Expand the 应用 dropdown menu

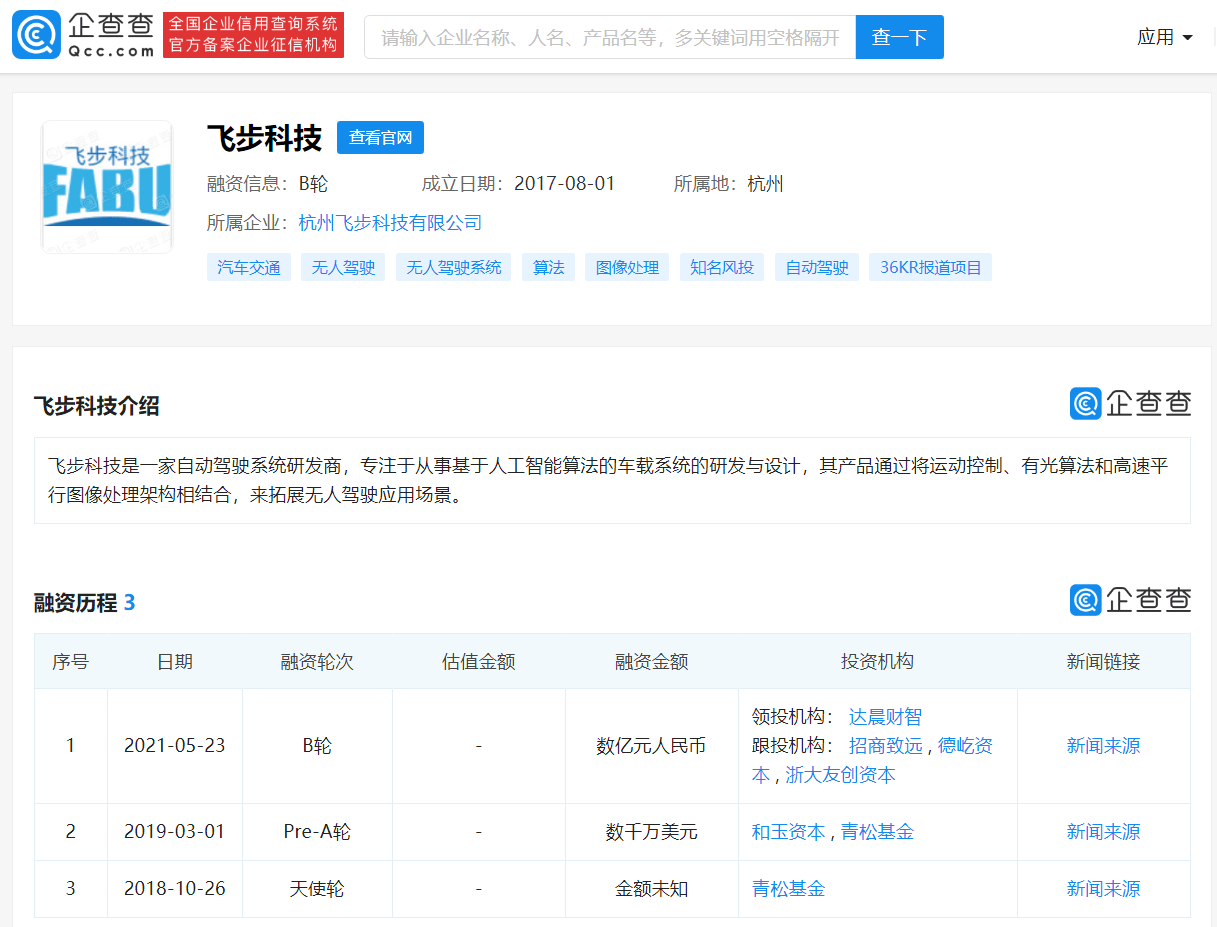1165,37
